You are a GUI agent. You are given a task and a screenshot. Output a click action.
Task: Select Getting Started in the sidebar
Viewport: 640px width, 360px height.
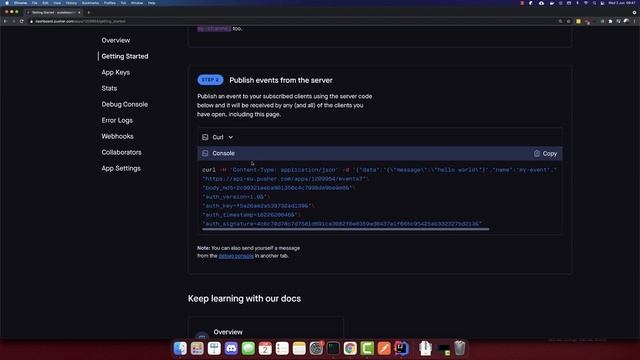[125, 56]
